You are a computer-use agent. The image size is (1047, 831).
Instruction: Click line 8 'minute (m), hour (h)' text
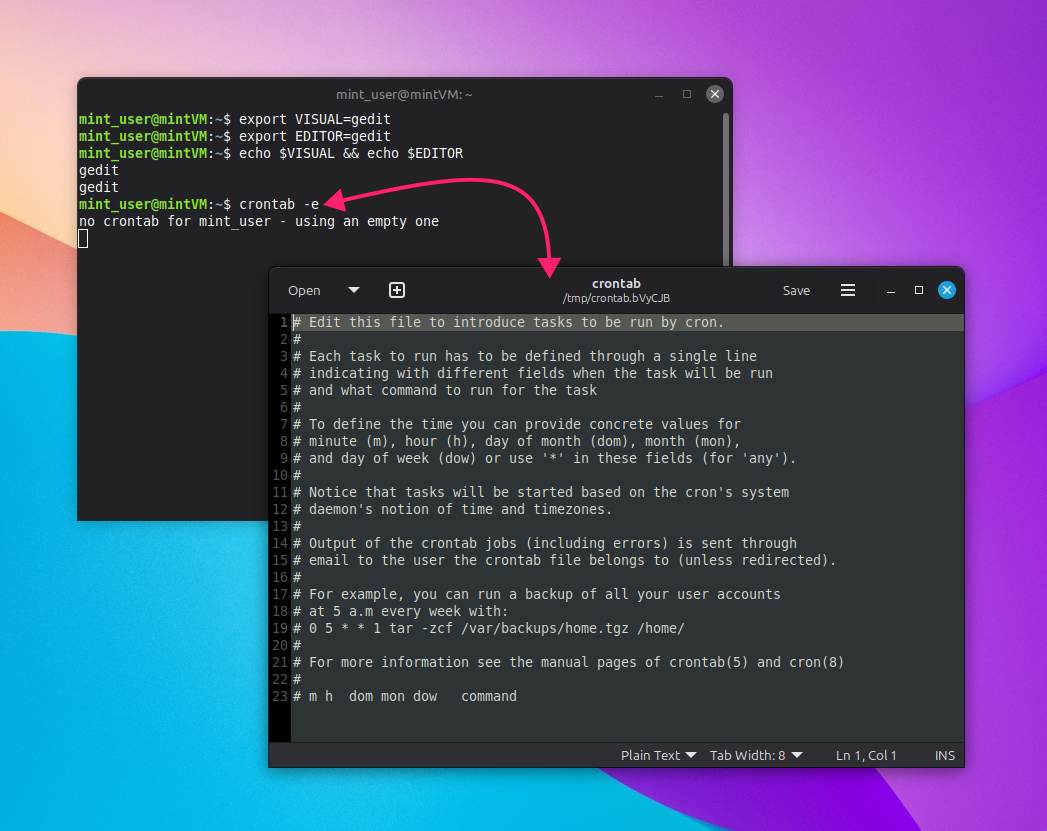[x=517, y=441]
